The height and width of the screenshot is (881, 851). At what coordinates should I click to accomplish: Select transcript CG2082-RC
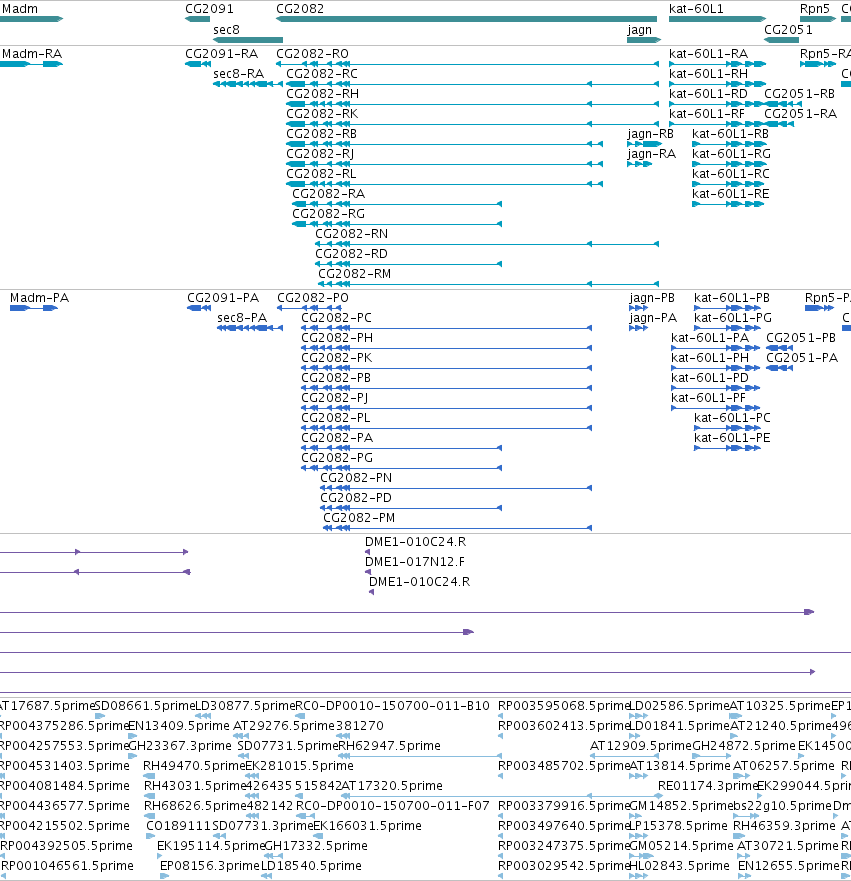click(x=322, y=74)
